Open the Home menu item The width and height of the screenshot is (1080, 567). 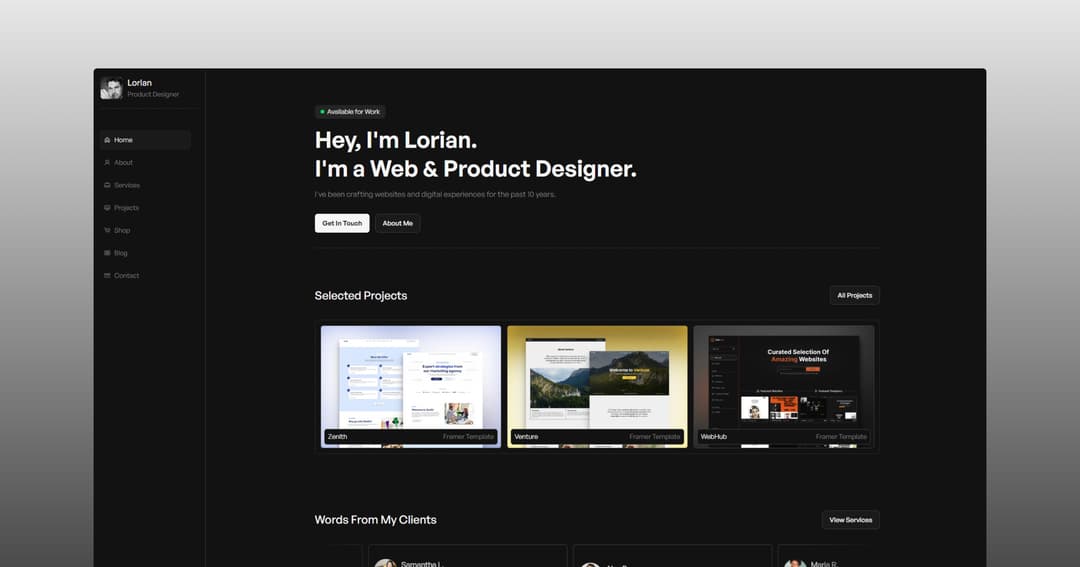coord(145,140)
